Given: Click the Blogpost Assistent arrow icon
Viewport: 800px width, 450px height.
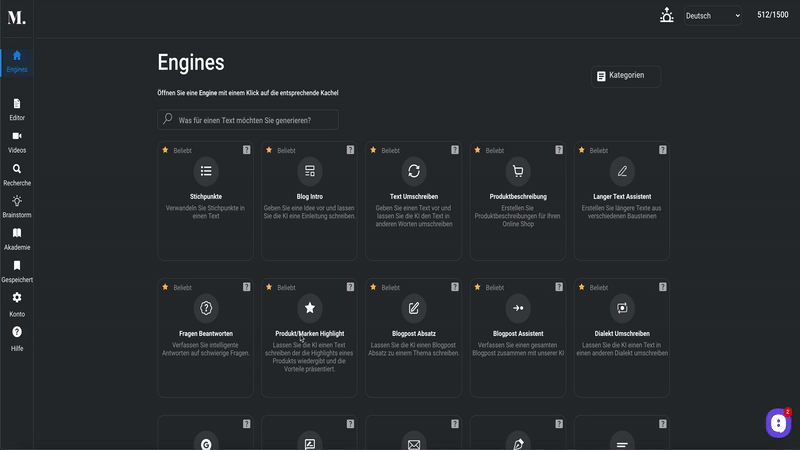Looking at the screenshot, I should click(x=518, y=308).
